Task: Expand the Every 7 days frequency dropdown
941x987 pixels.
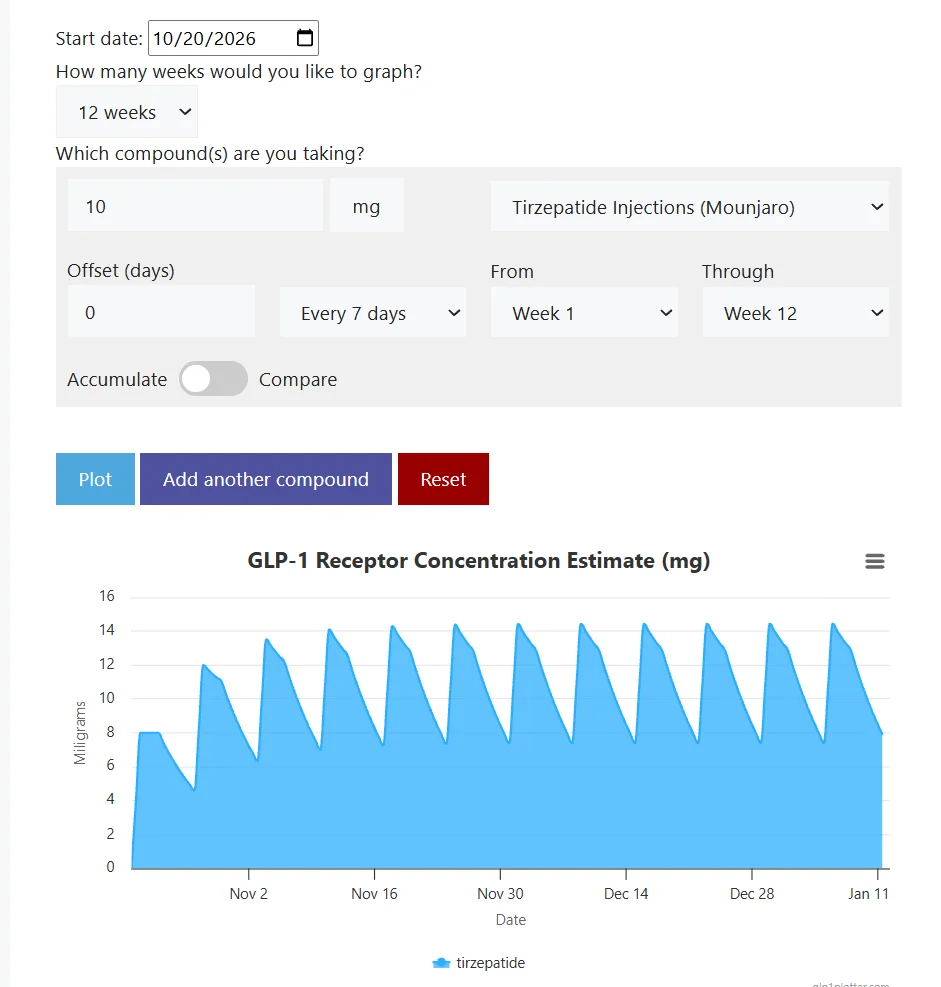Action: [373, 313]
